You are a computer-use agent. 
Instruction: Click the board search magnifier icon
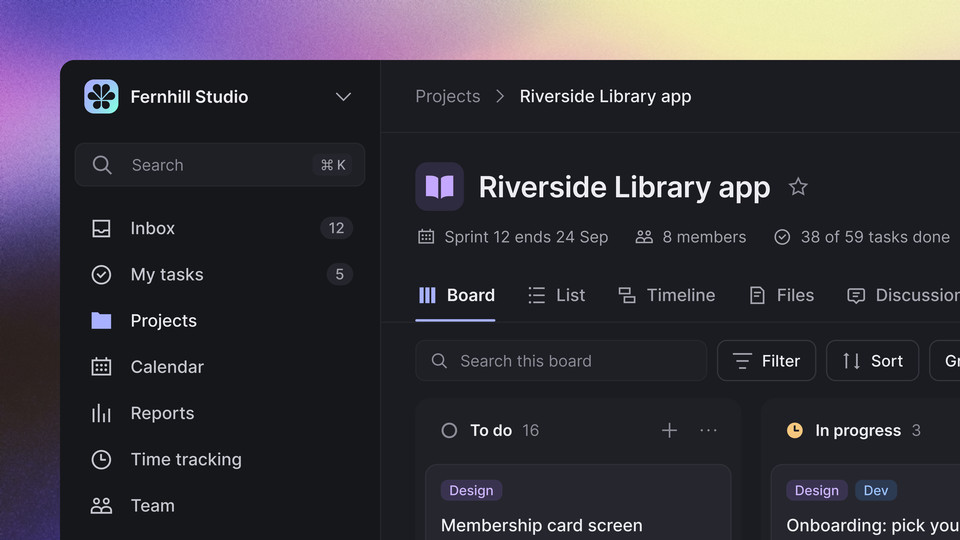pyautogui.click(x=439, y=361)
